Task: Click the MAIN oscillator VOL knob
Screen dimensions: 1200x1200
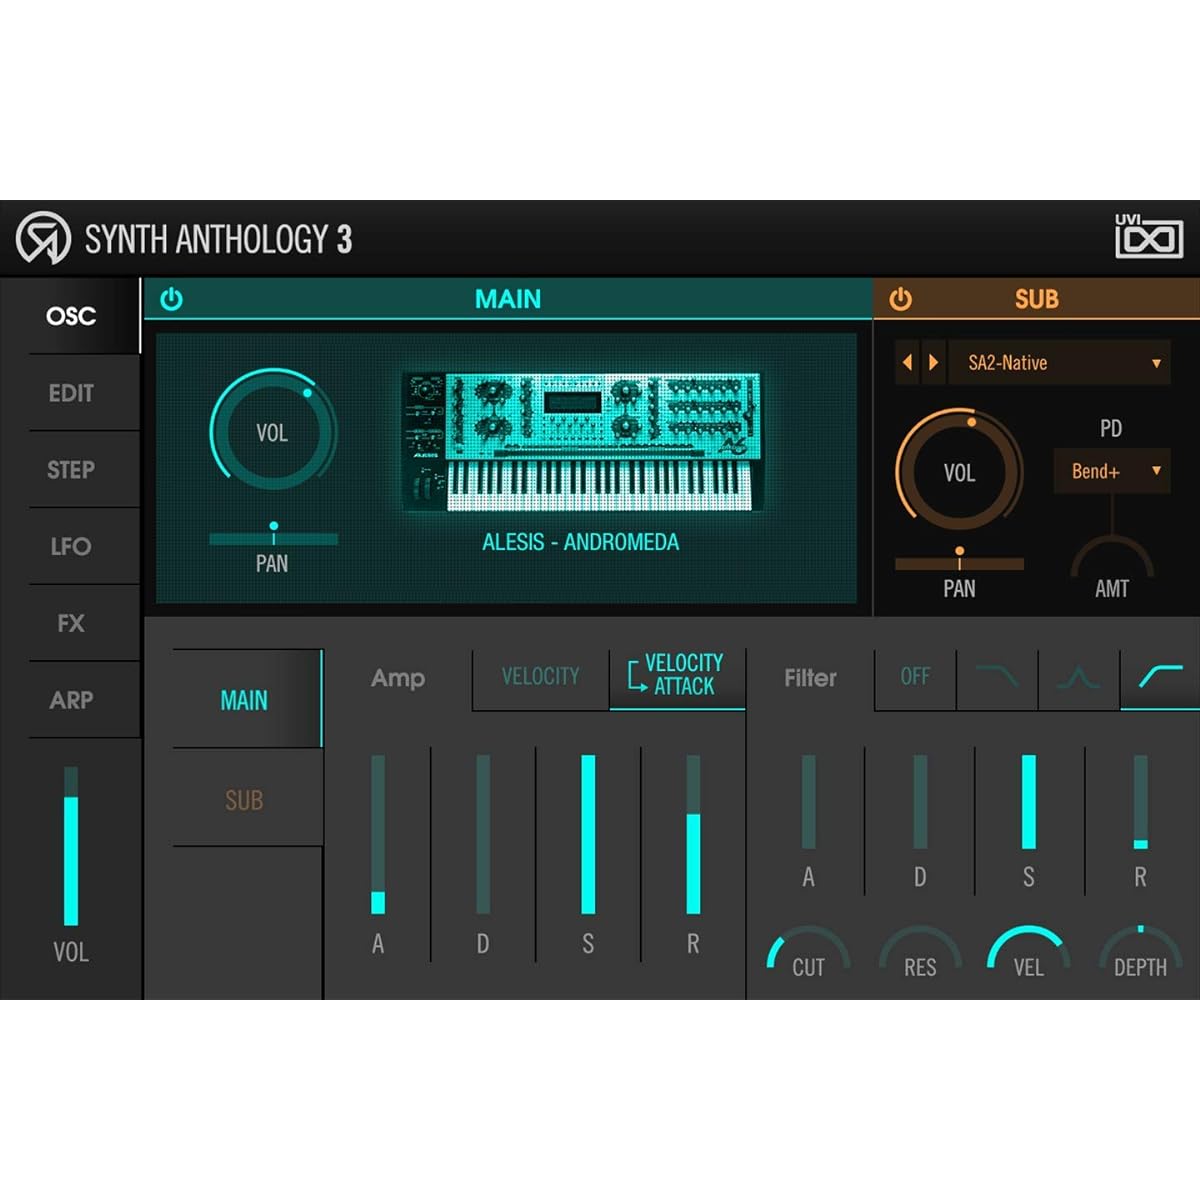Action: pyautogui.click(x=272, y=433)
